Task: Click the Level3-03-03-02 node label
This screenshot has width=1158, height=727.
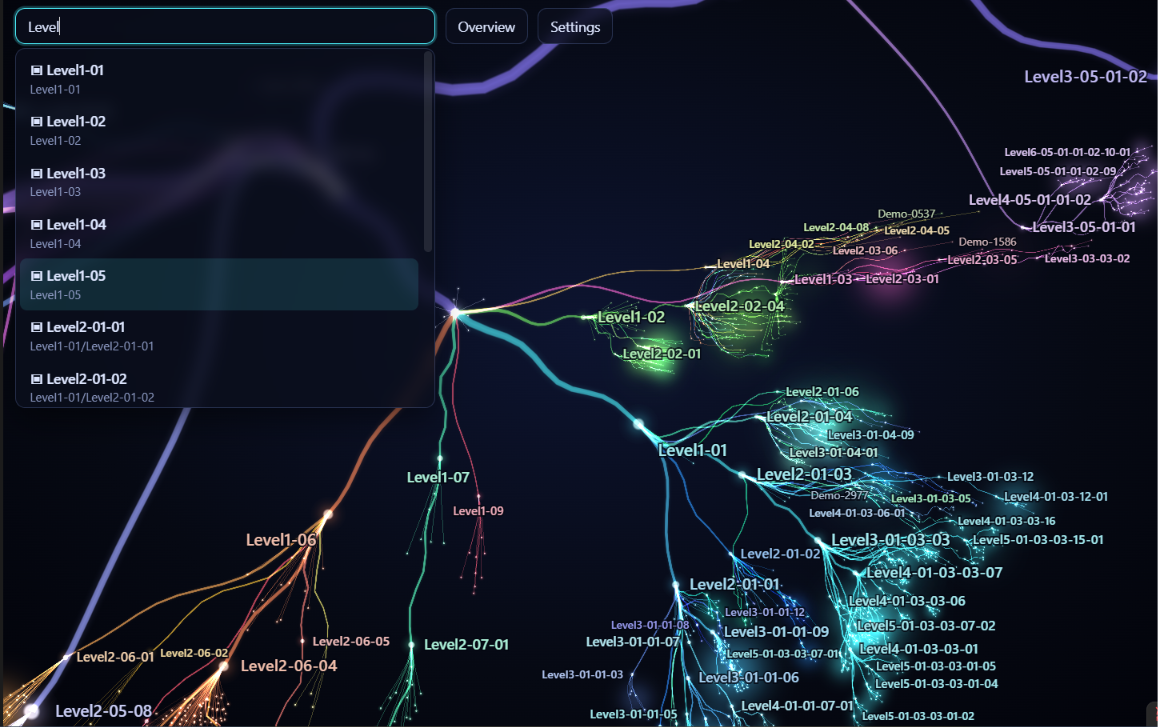Action: [1086, 259]
